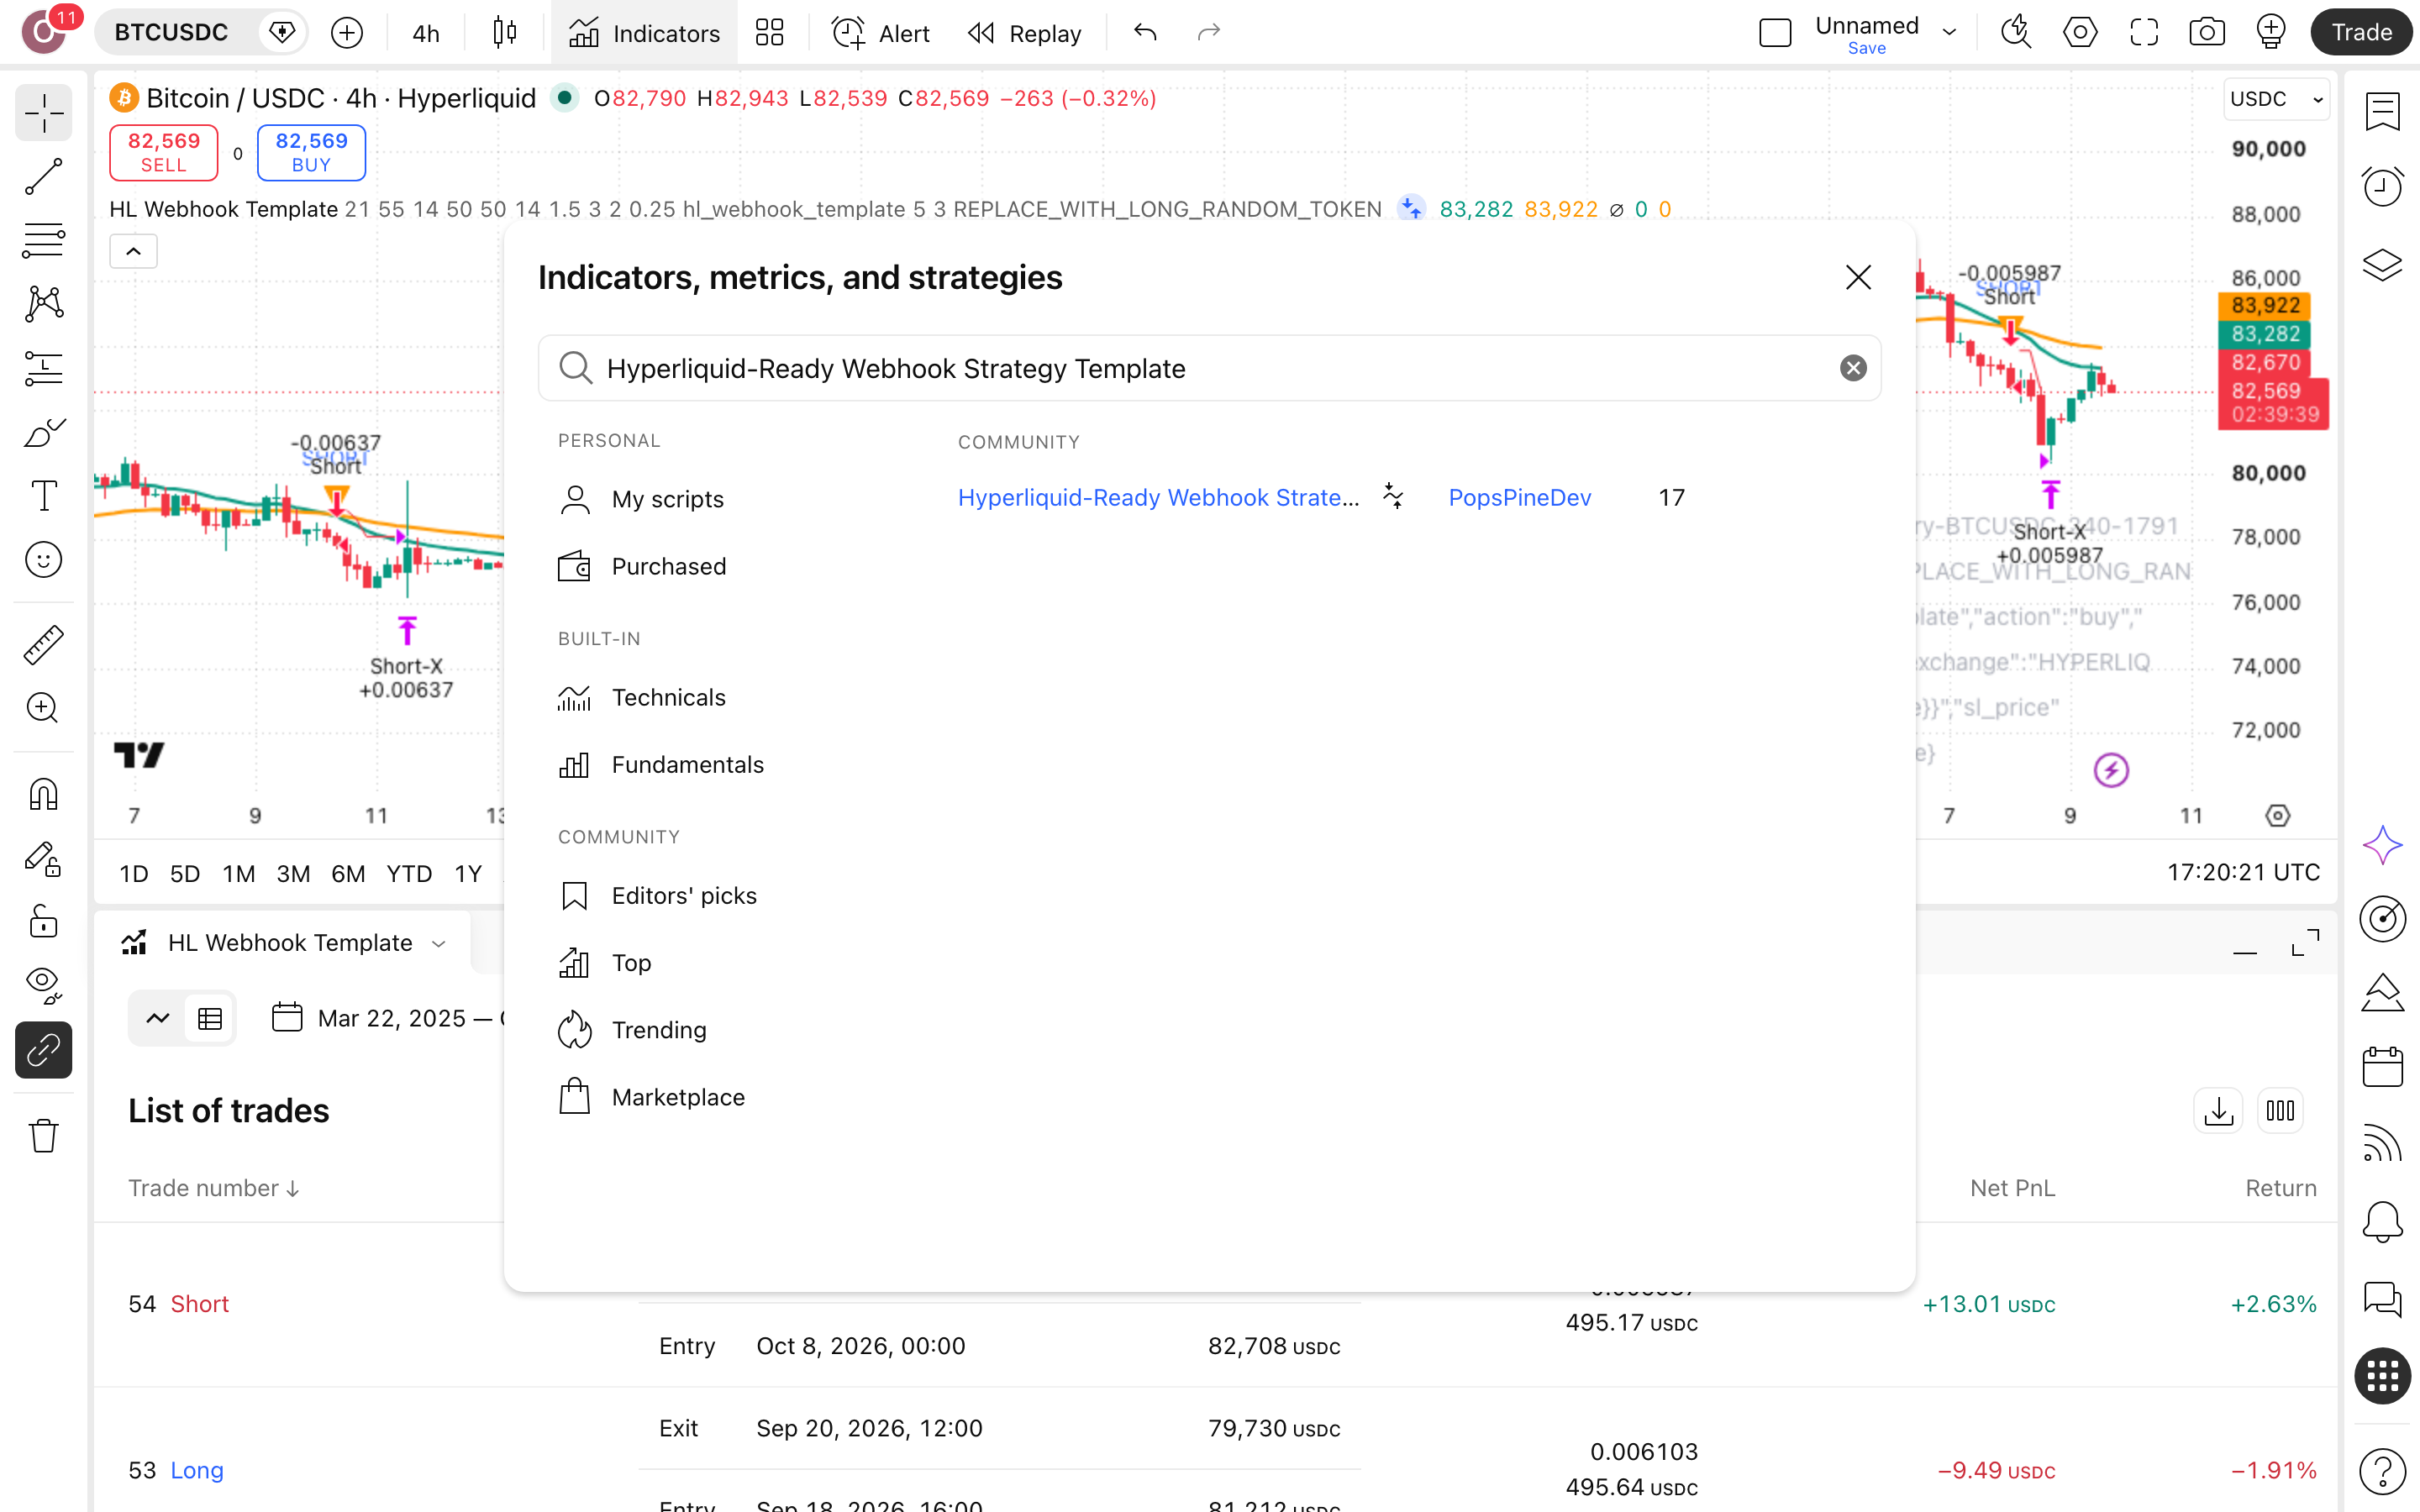This screenshot has height=1512, width=2420.
Task: Select the ruler measure tool
Action: point(43,645)
